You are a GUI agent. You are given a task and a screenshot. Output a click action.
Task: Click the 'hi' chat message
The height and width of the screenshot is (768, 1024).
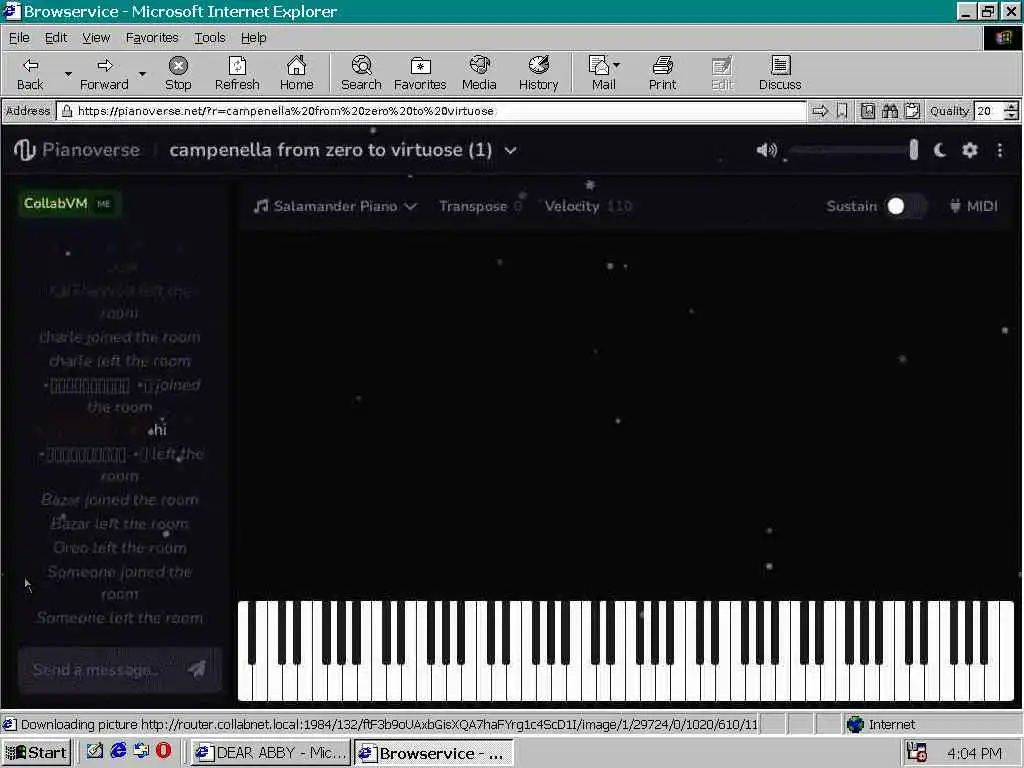click(x=160, y=430)
